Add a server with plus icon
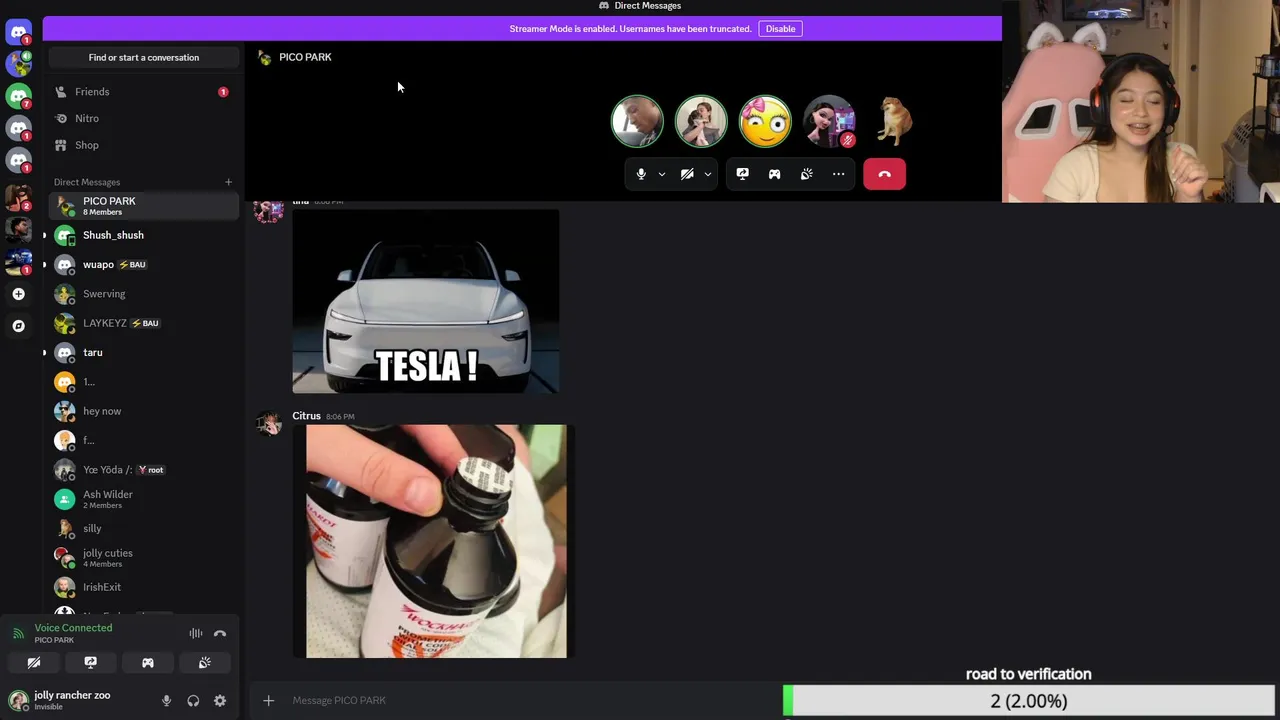Image resolution: width=1280 pixels, height=720 pixels. 19,294
